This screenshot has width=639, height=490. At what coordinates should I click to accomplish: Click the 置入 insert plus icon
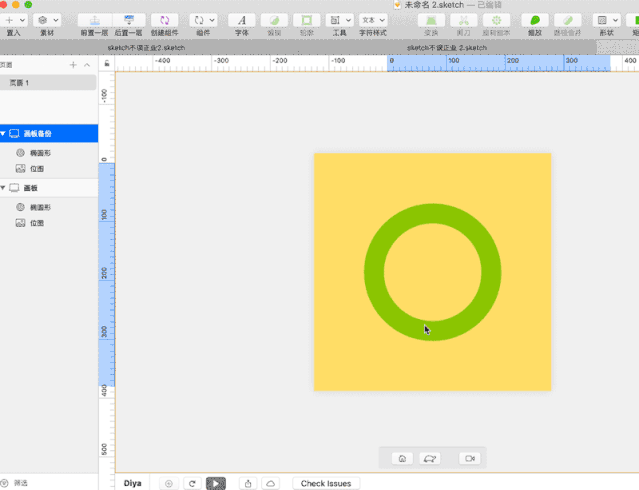(x=9, y=20)
